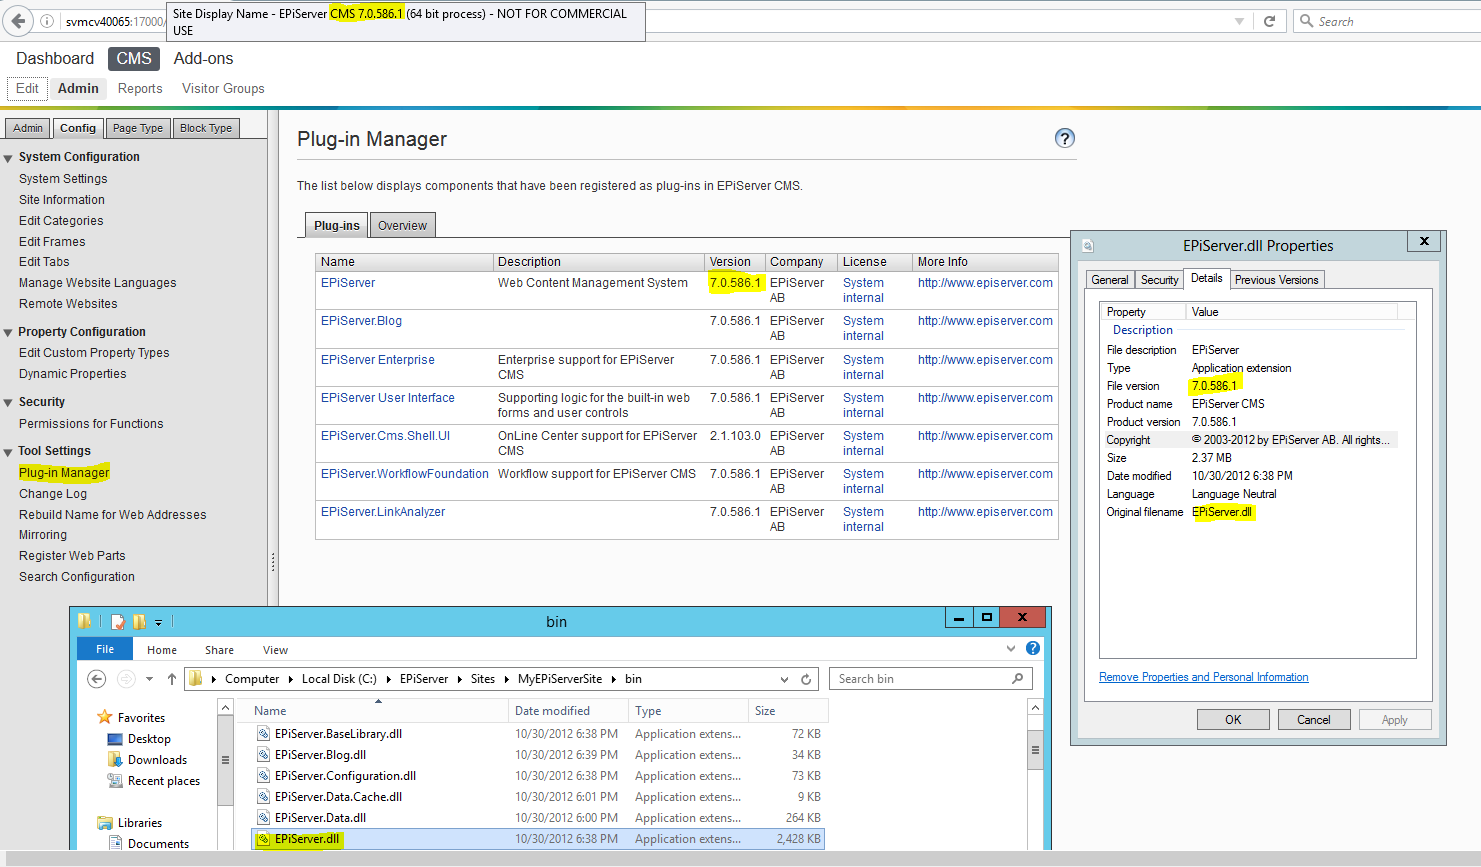Open the customize quick access toolbar dropdown
Viewport: 1481px width, 867px height.
pos(158,622)
